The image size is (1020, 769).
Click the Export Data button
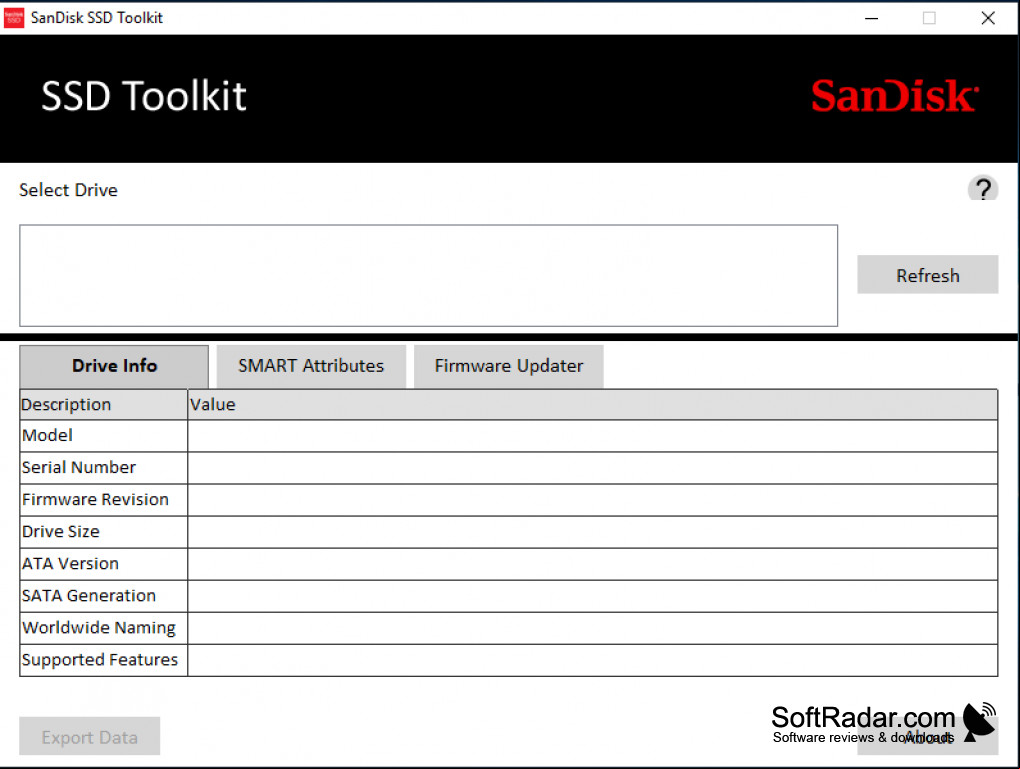[90, 736]
